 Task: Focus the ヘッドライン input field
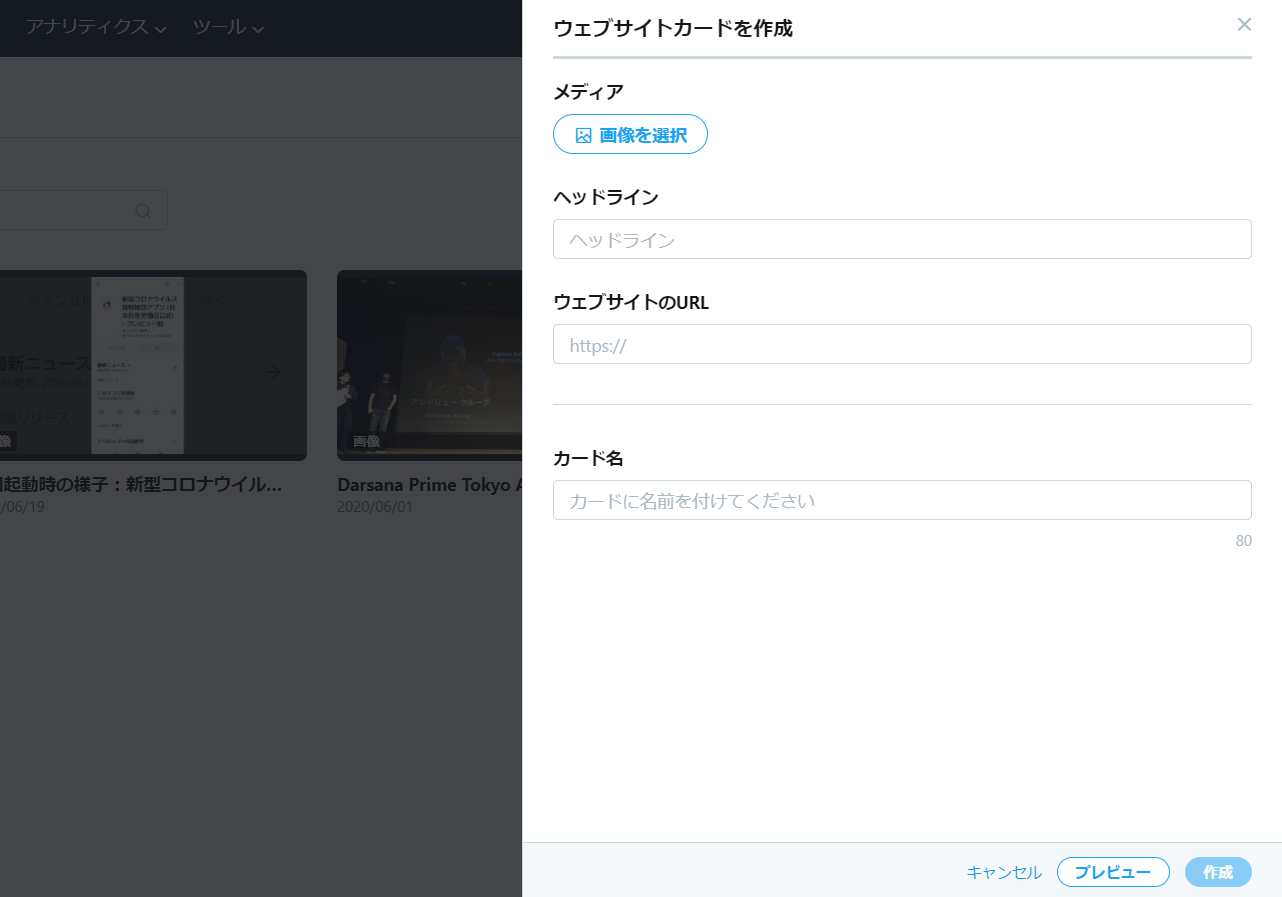(902, 239)
